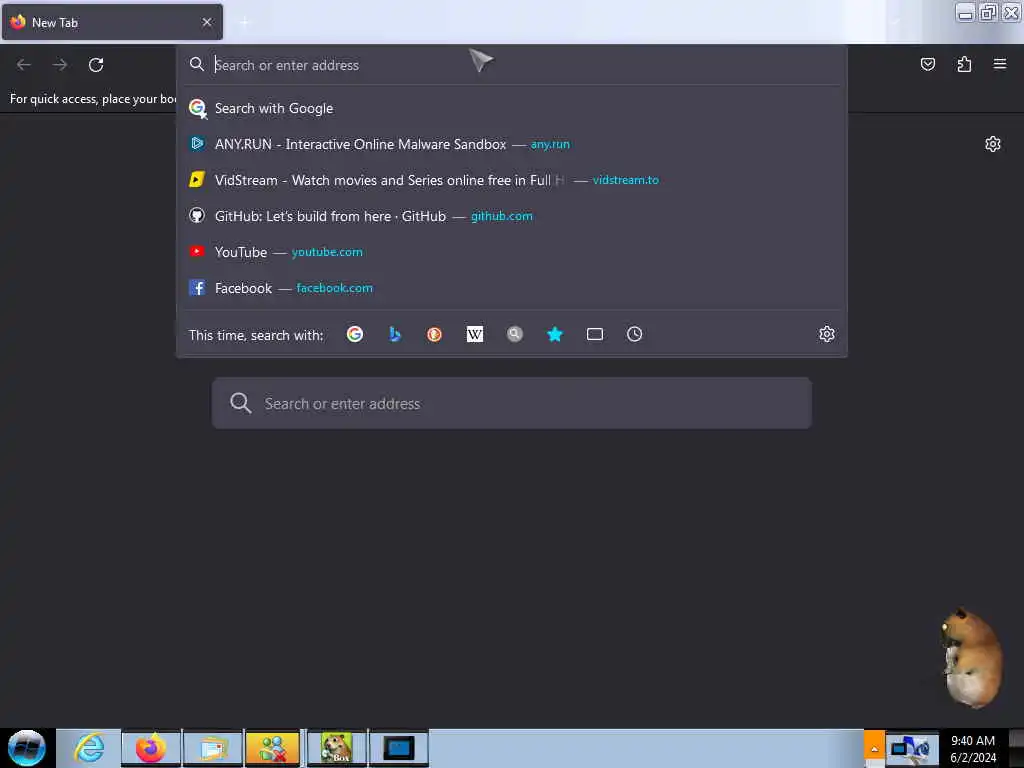Select the New Tab tab
This screenshot has height=768, width=1024.
pos(112,22)
